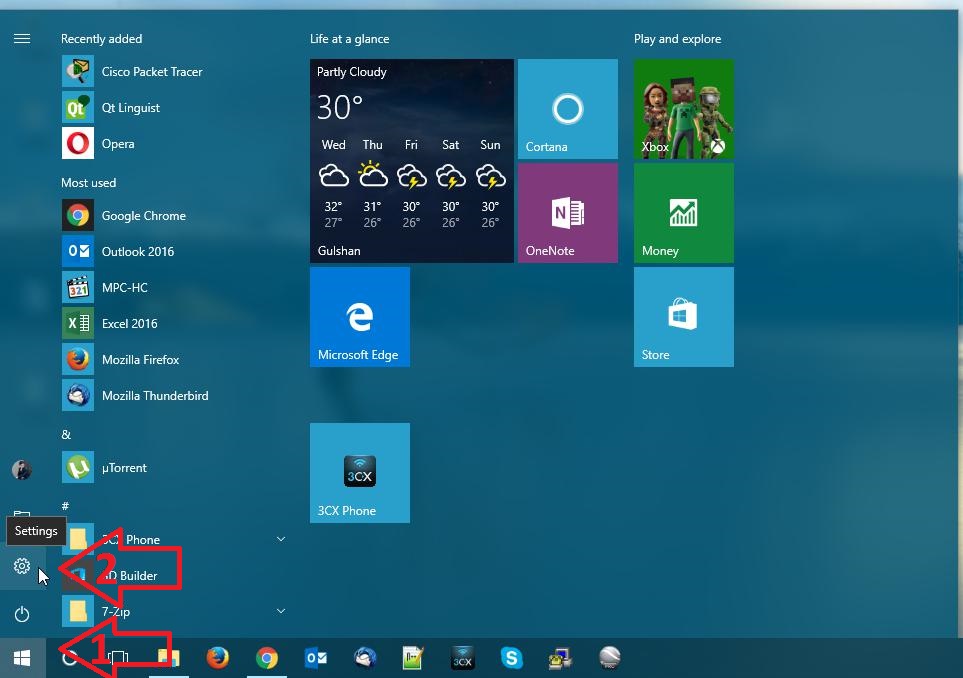Click the Power button in Start menu
963x678 pixels.
(22, 613)
